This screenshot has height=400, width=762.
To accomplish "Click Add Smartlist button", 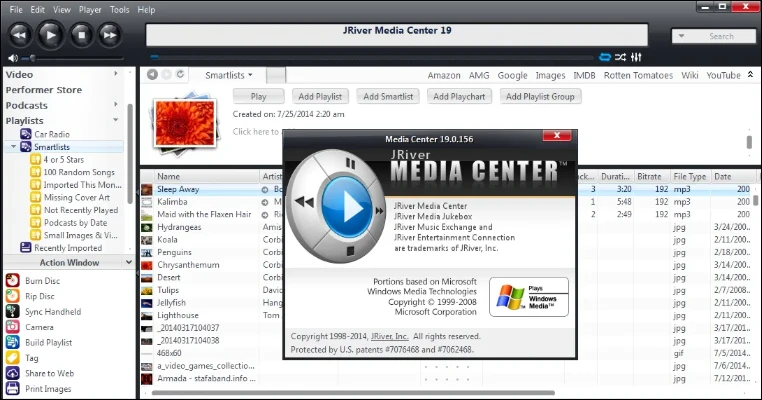I will 388,96.
